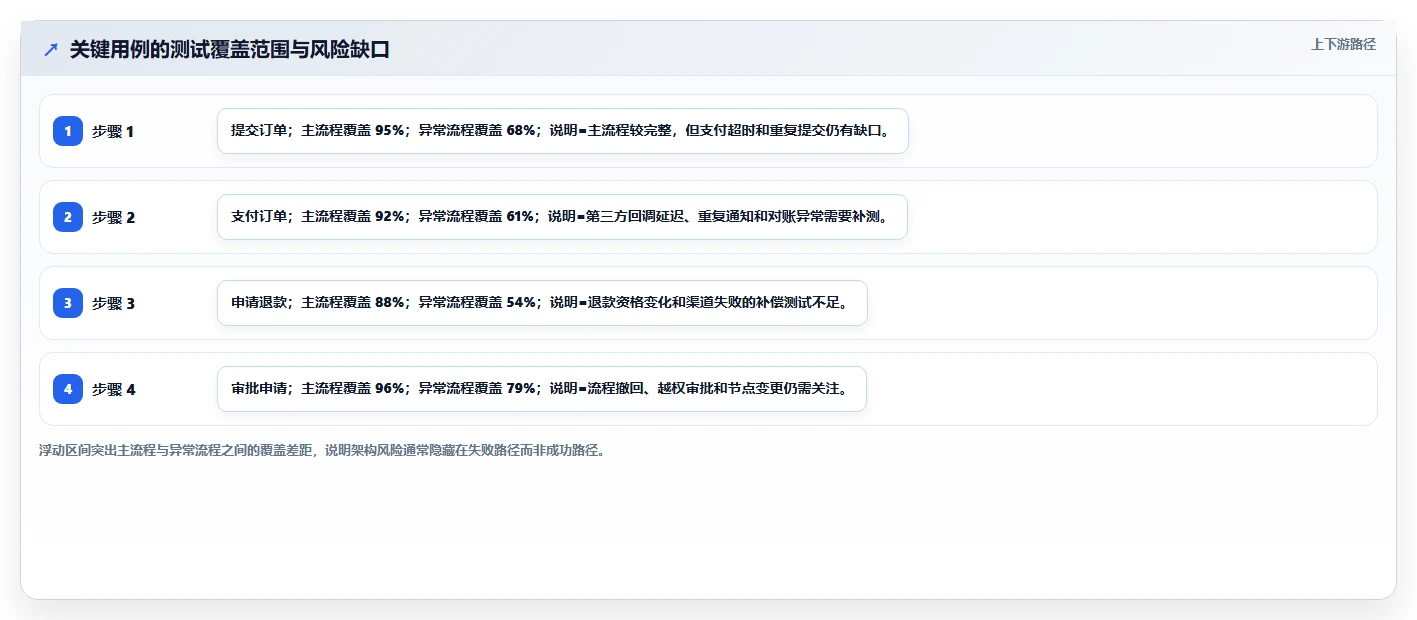
Task: Open the 申请退款 coverage detail box
Action: 542,303
